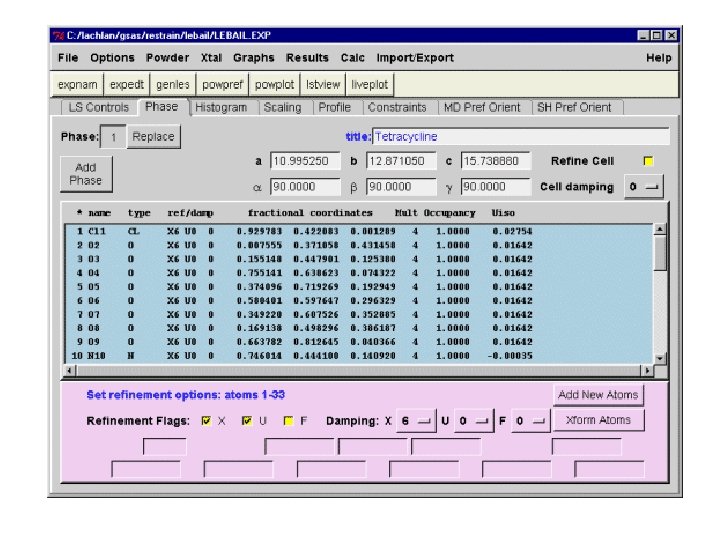720x540 pixels.
Task: Select atom row 7 O7
Action: click(x=359, y=315)
